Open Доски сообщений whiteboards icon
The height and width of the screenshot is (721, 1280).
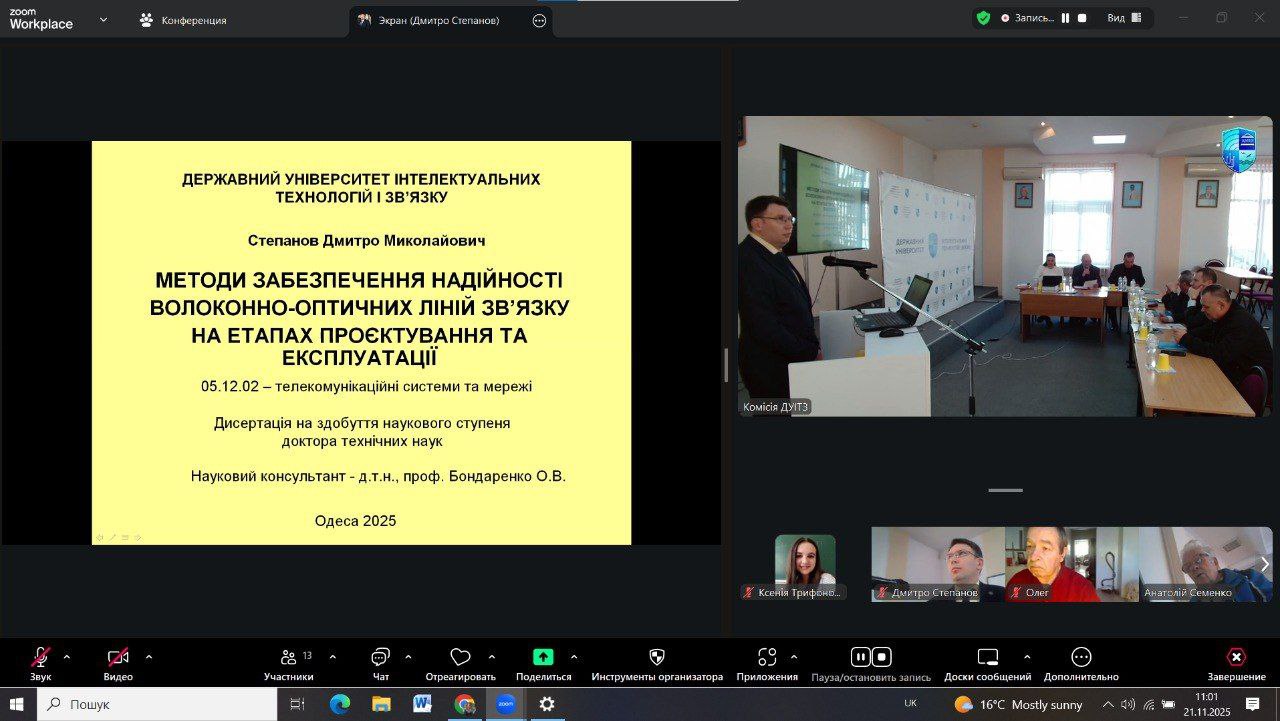click(x=987, y=658)
